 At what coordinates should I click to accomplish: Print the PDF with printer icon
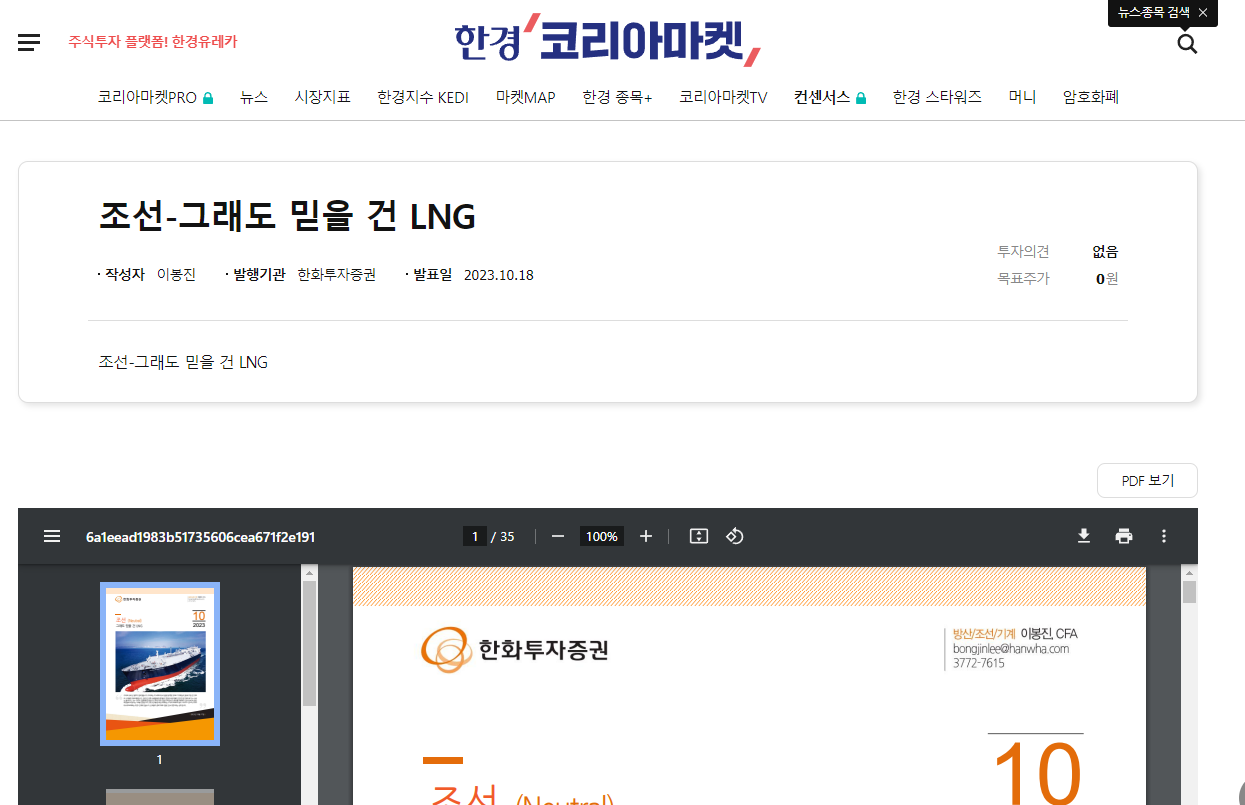click(1124, 536)
